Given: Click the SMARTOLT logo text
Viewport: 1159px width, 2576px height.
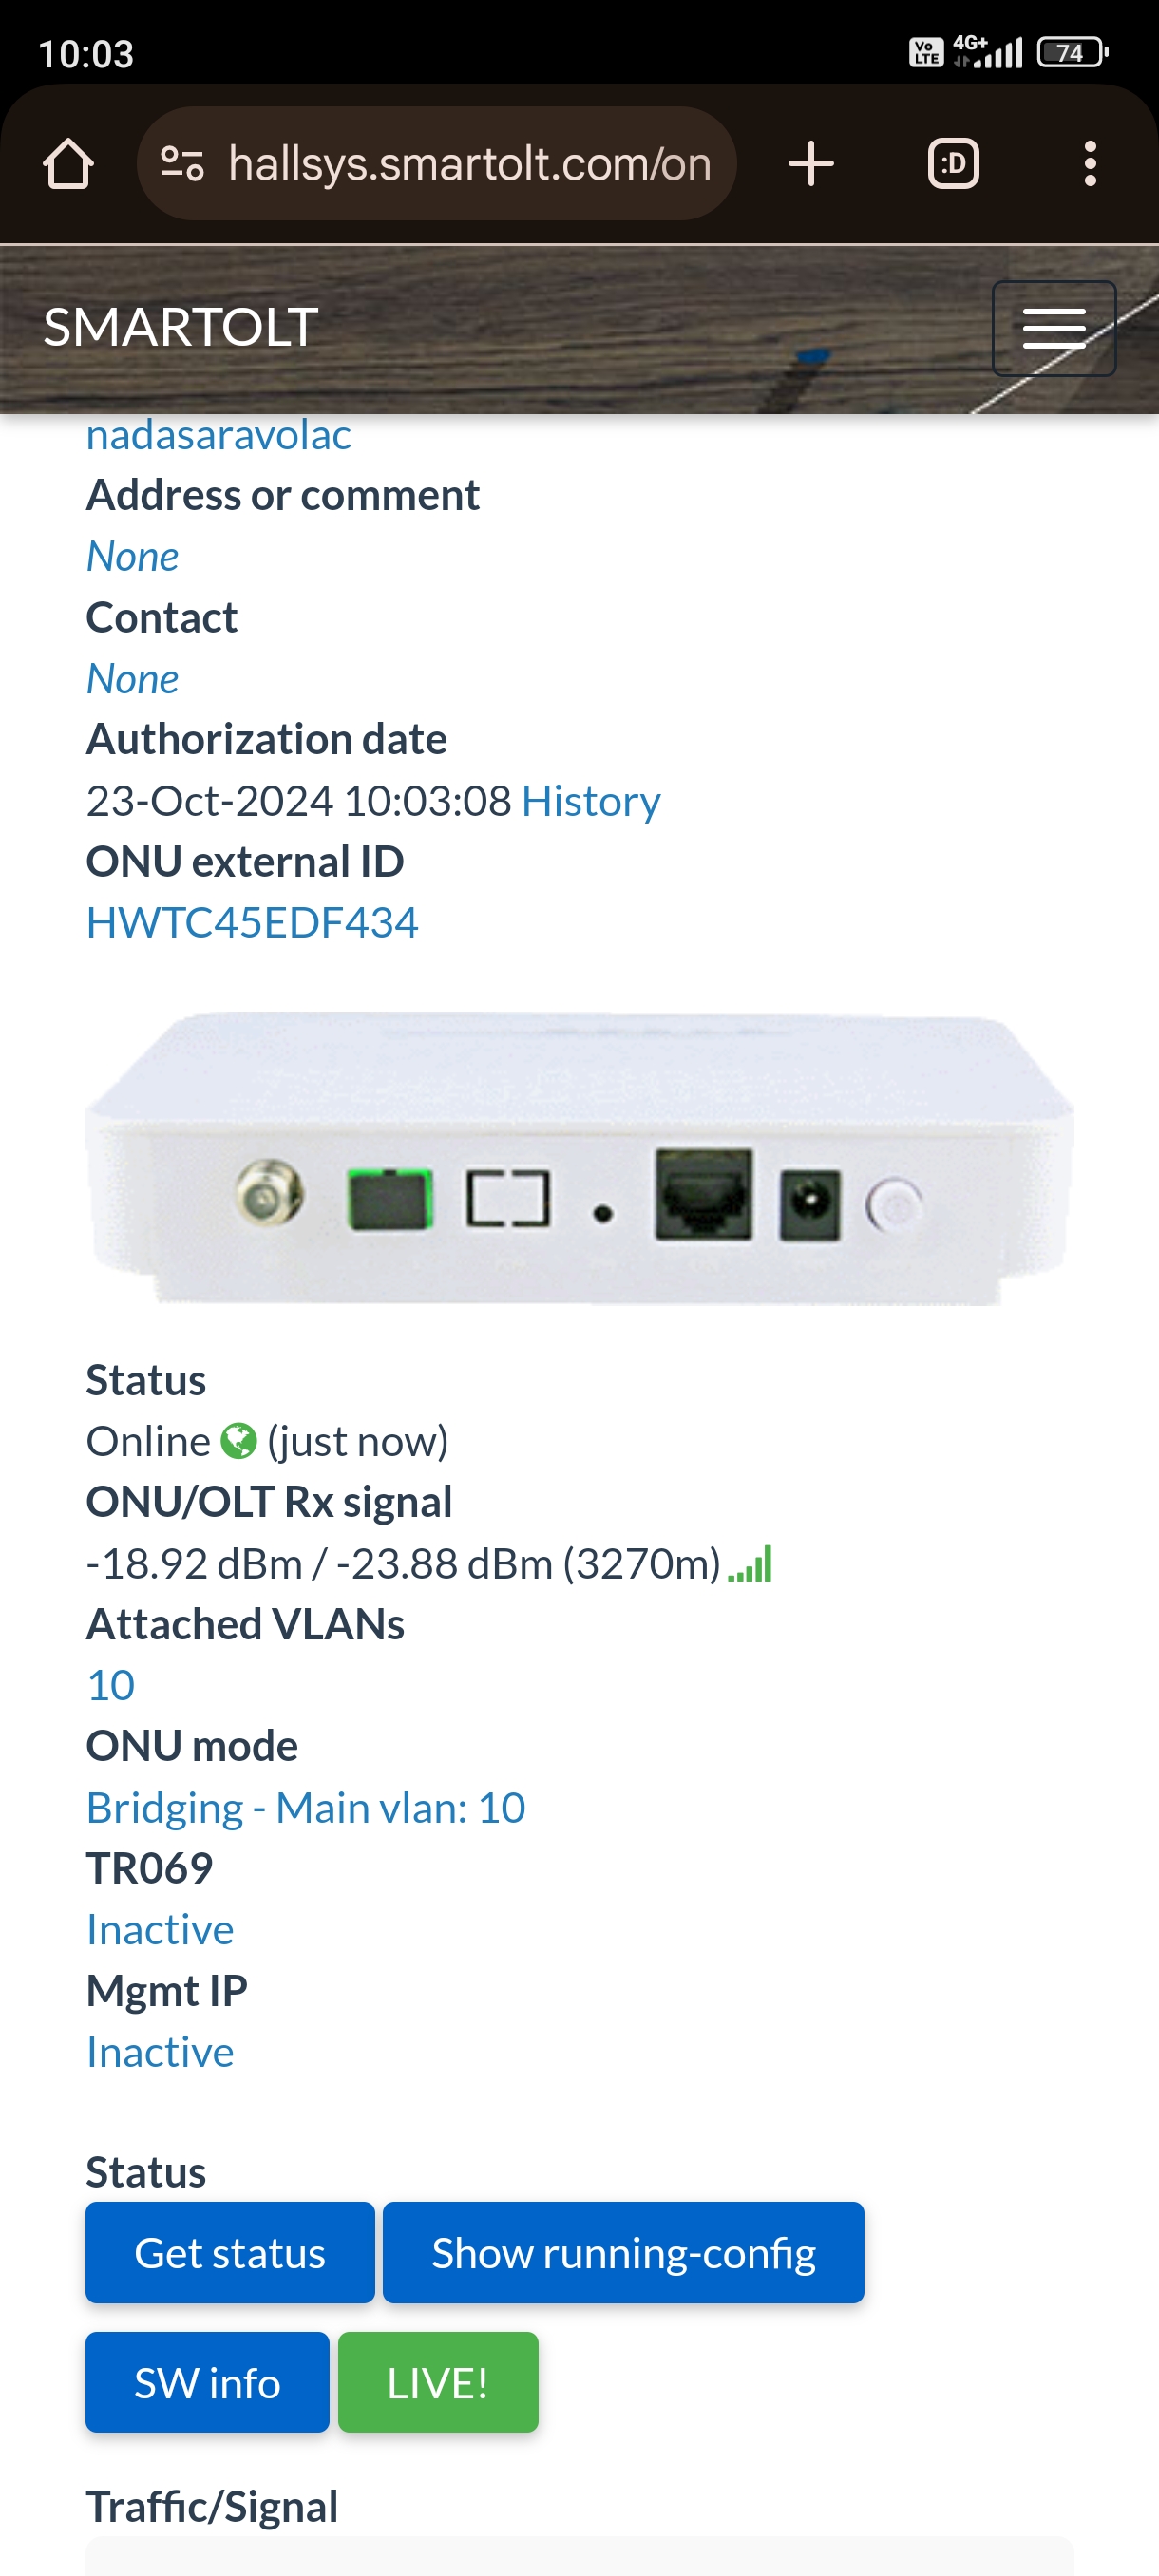Looking at the screenshot, I should pyautogui.click(x=181, y=327).
